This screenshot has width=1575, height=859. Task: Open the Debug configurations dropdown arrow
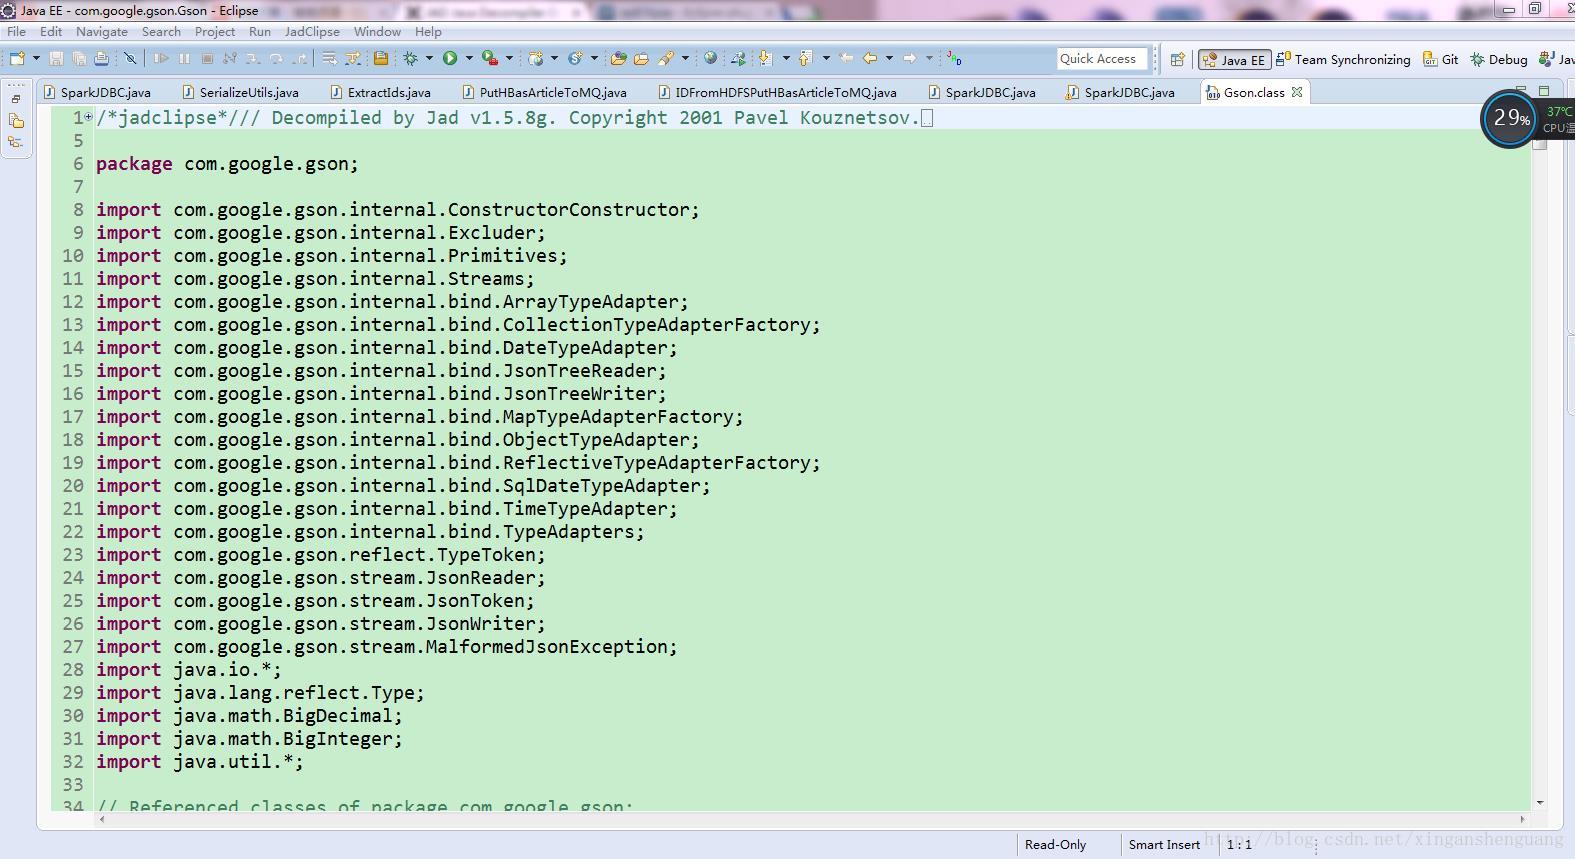click(x=429, y=59)
